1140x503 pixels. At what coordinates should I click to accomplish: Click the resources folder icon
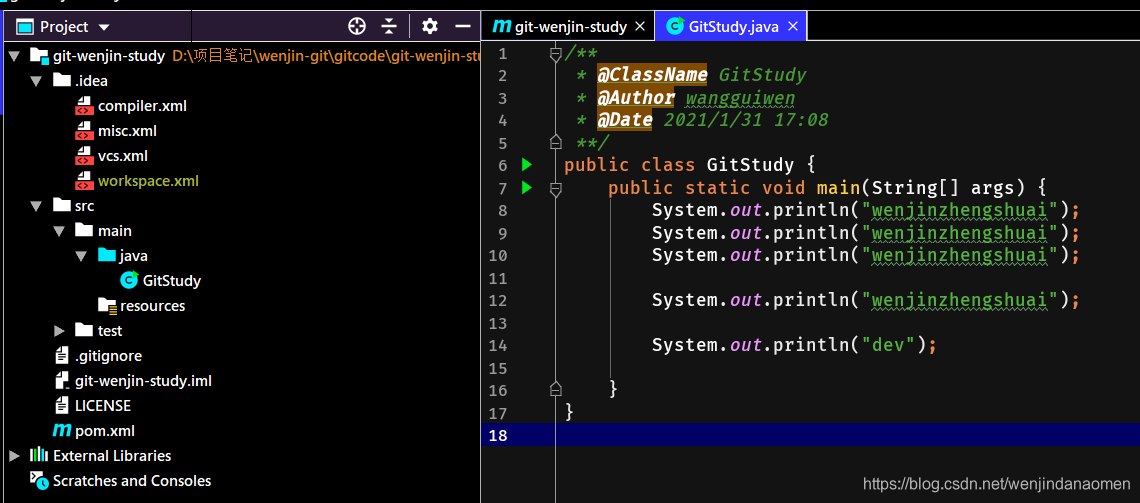point(107,305)
